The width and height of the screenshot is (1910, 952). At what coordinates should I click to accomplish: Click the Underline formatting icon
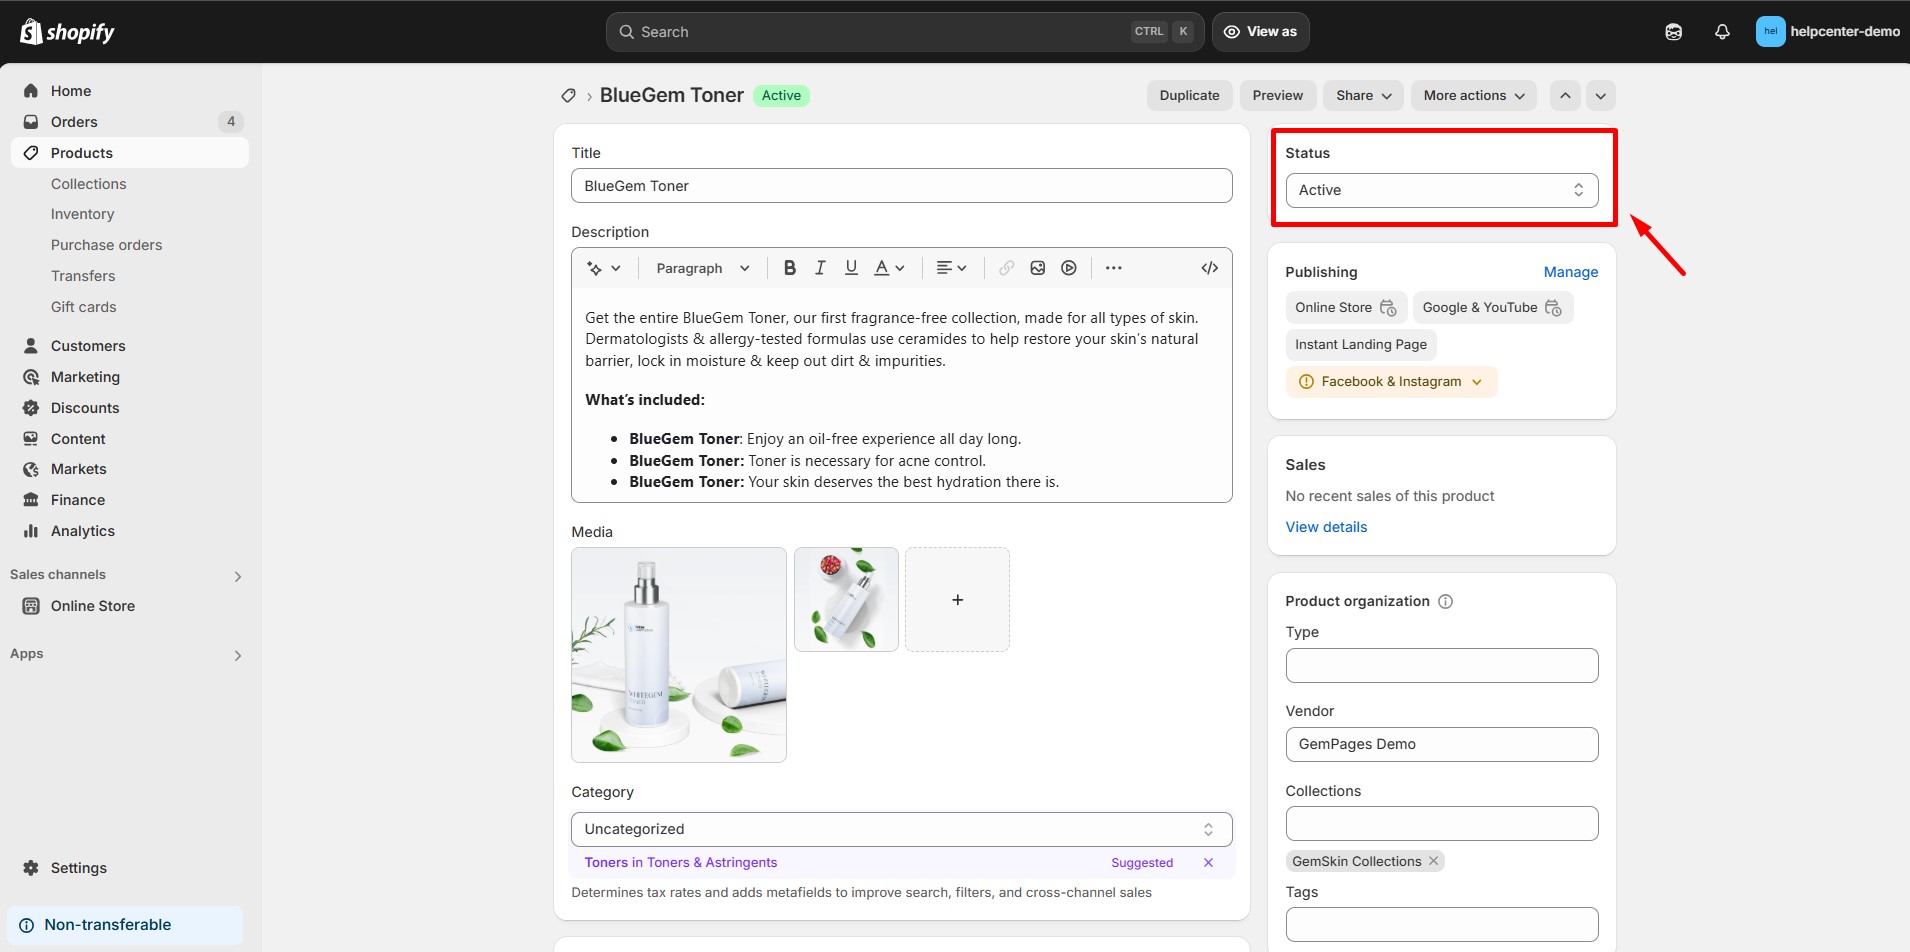point(851,268)
